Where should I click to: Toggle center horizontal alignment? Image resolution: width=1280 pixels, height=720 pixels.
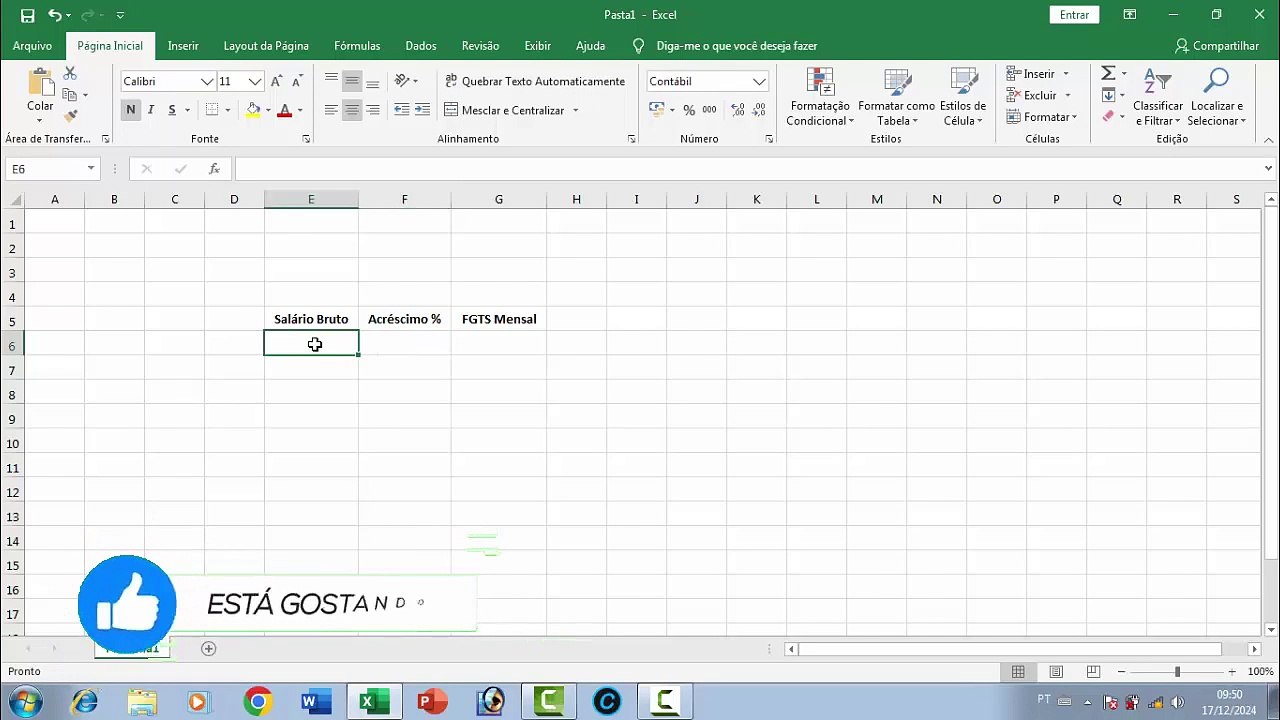[352, 110]
